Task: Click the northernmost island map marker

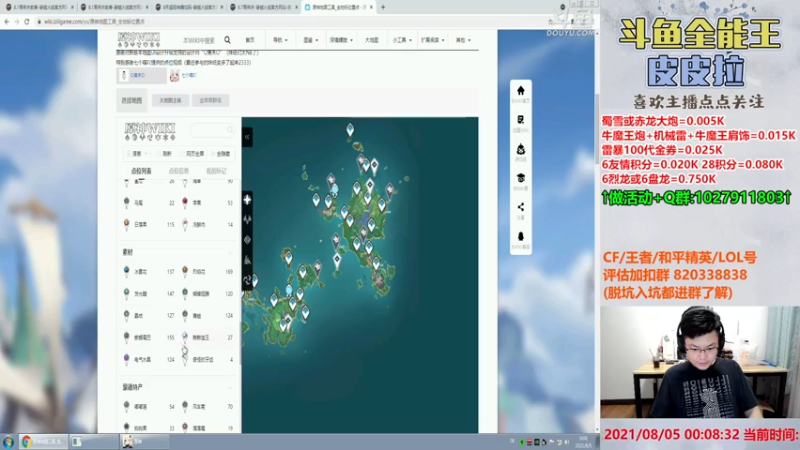Action: [350, 130]
